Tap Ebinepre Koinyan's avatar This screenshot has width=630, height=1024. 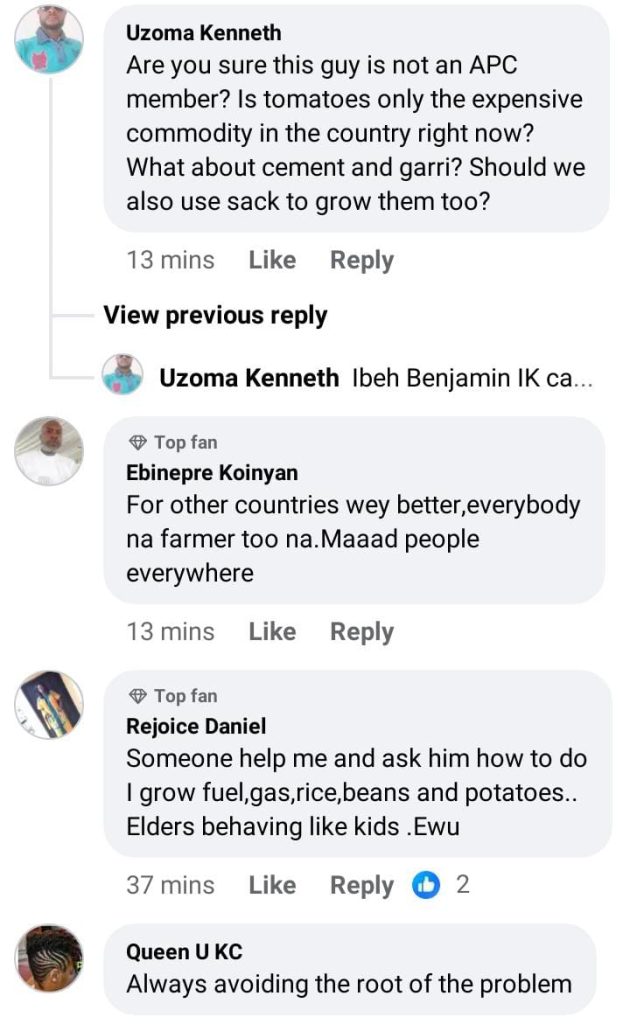pyautogui.click(x=48, y=452)
